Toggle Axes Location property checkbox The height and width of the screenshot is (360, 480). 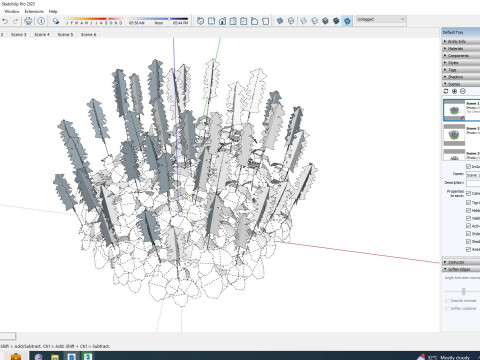(468, 249)
